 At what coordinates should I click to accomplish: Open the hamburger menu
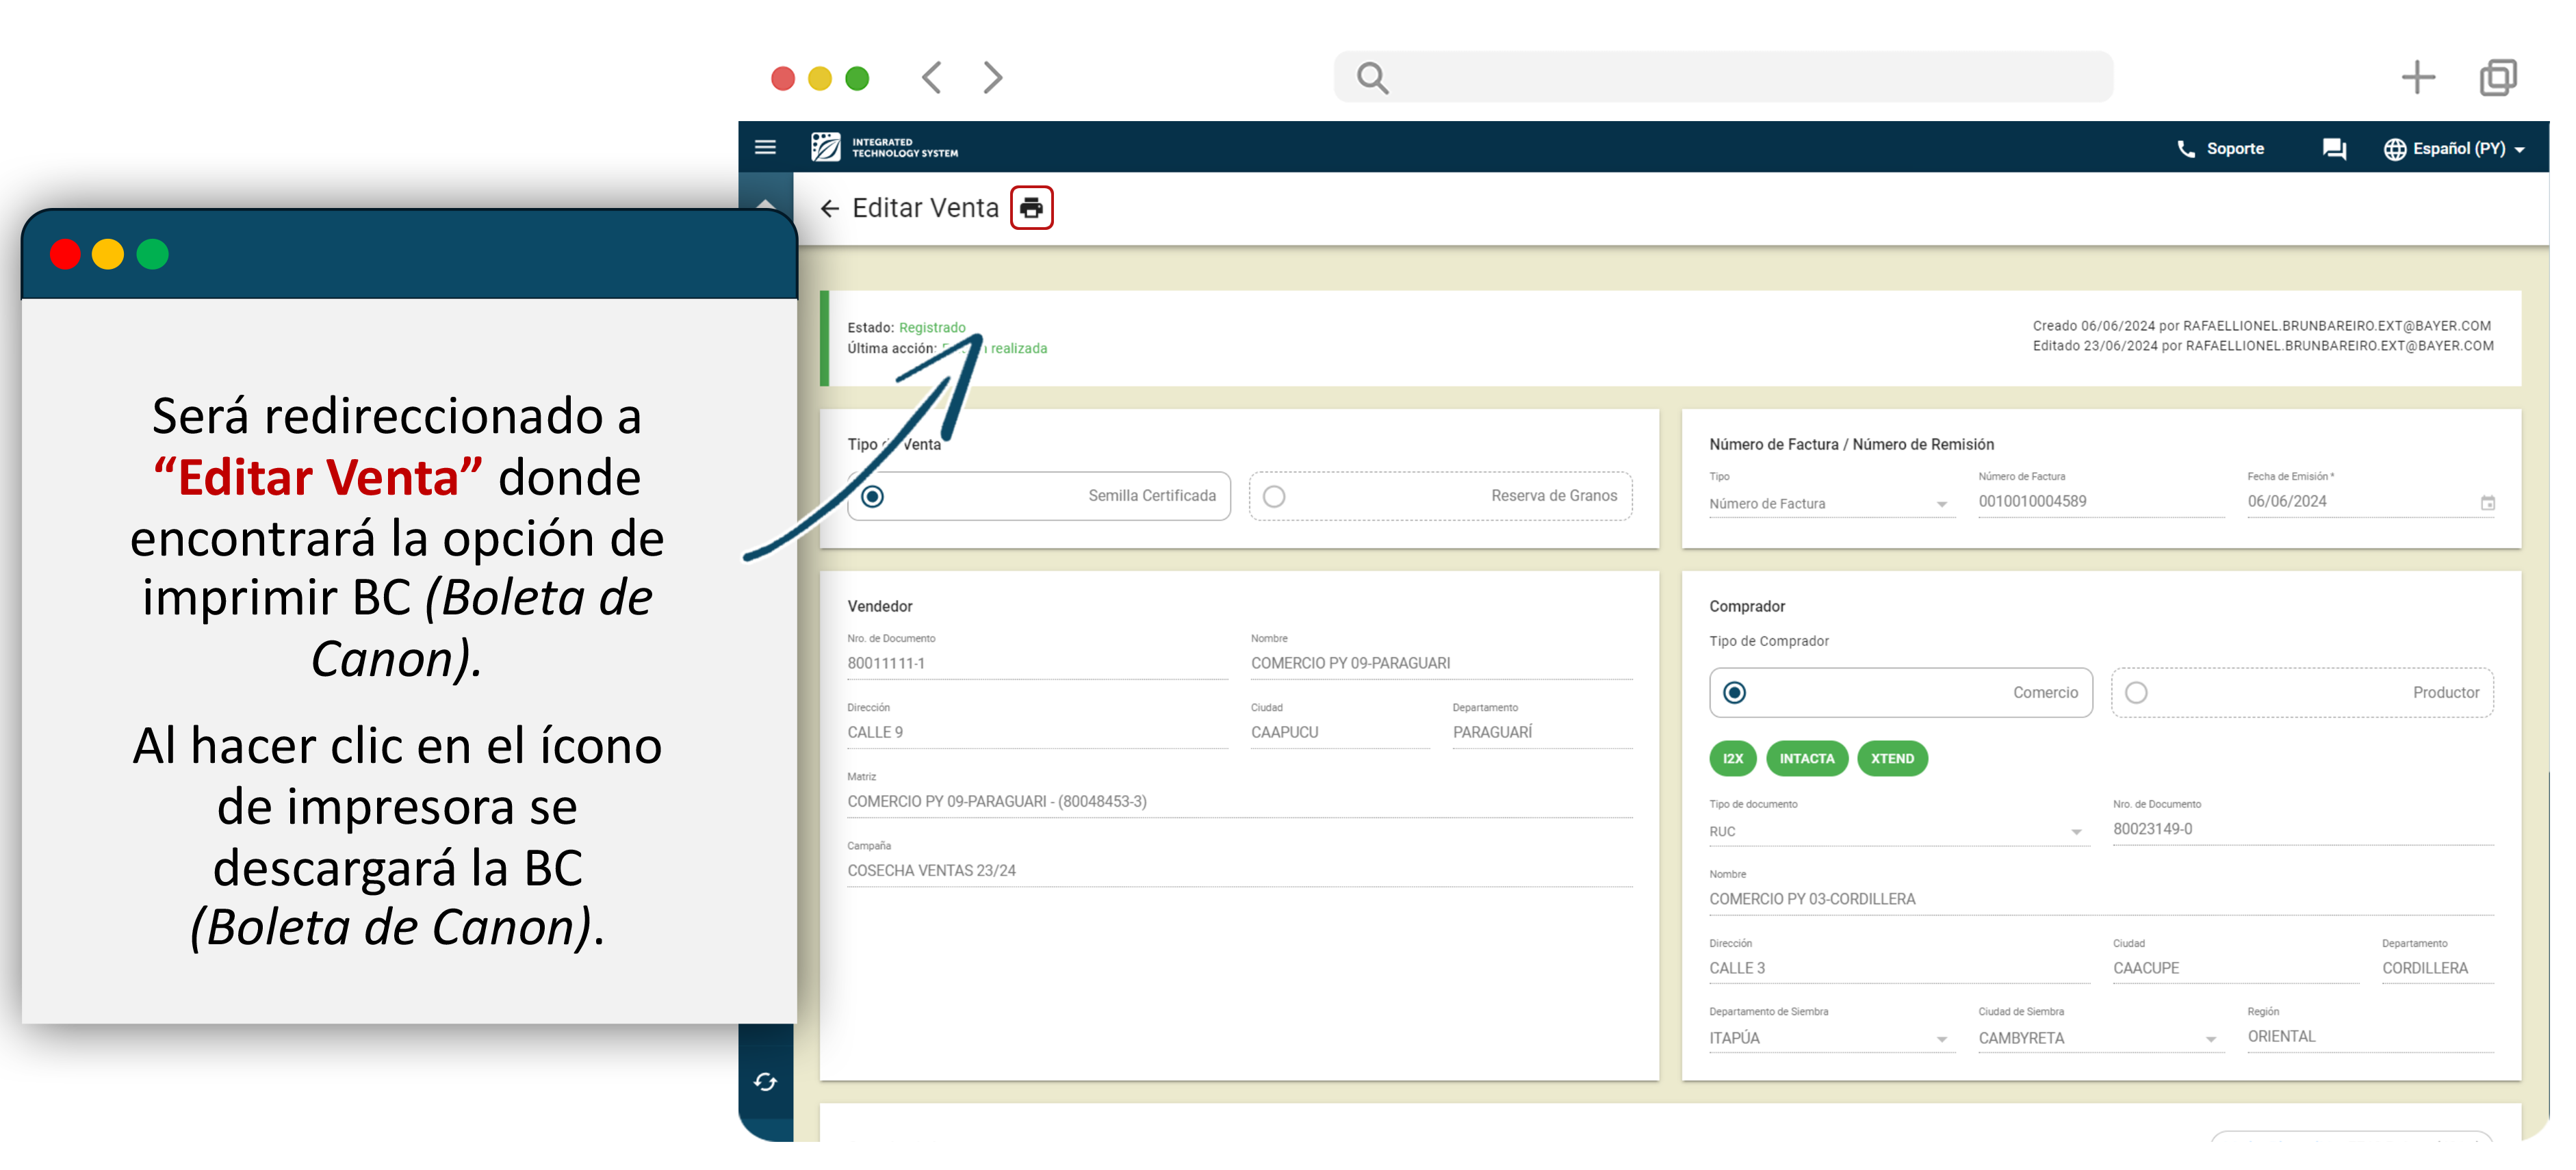point(765,148)
